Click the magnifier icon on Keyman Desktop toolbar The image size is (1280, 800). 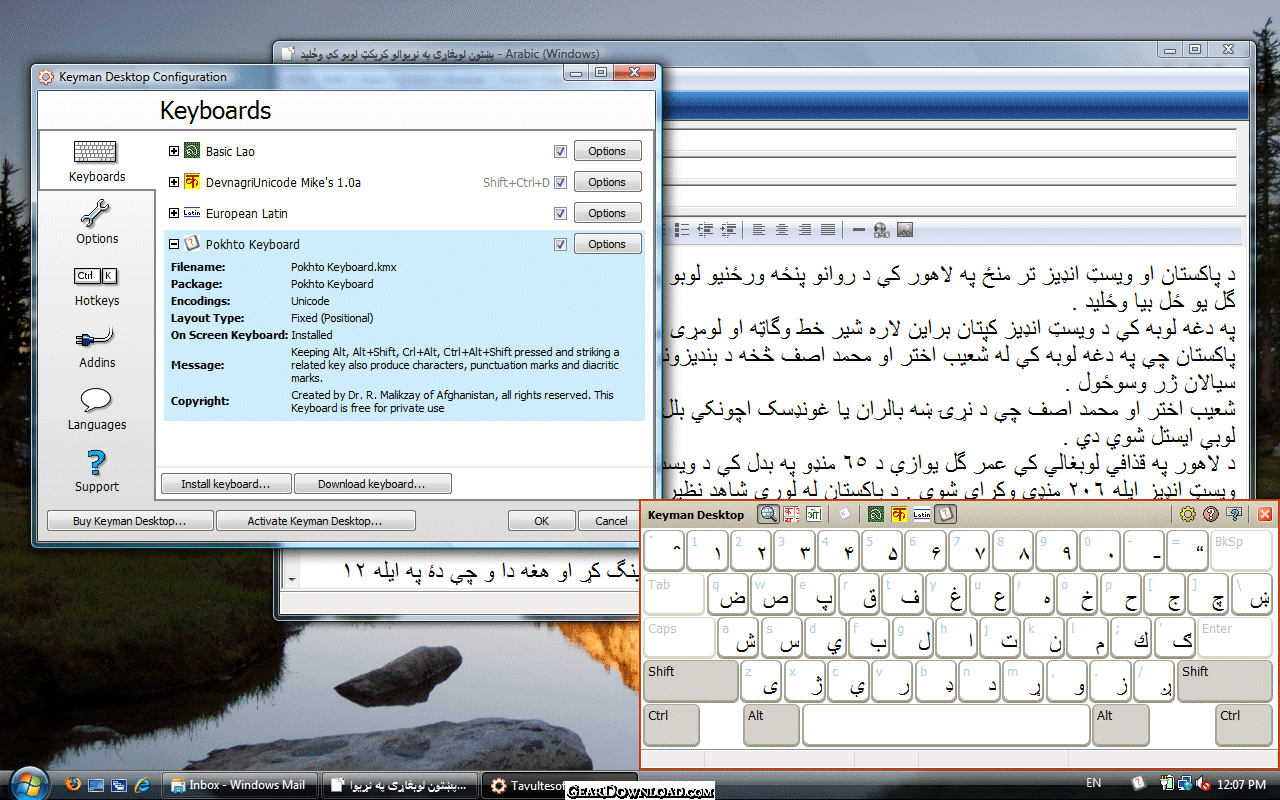click(x=769, y=514)
